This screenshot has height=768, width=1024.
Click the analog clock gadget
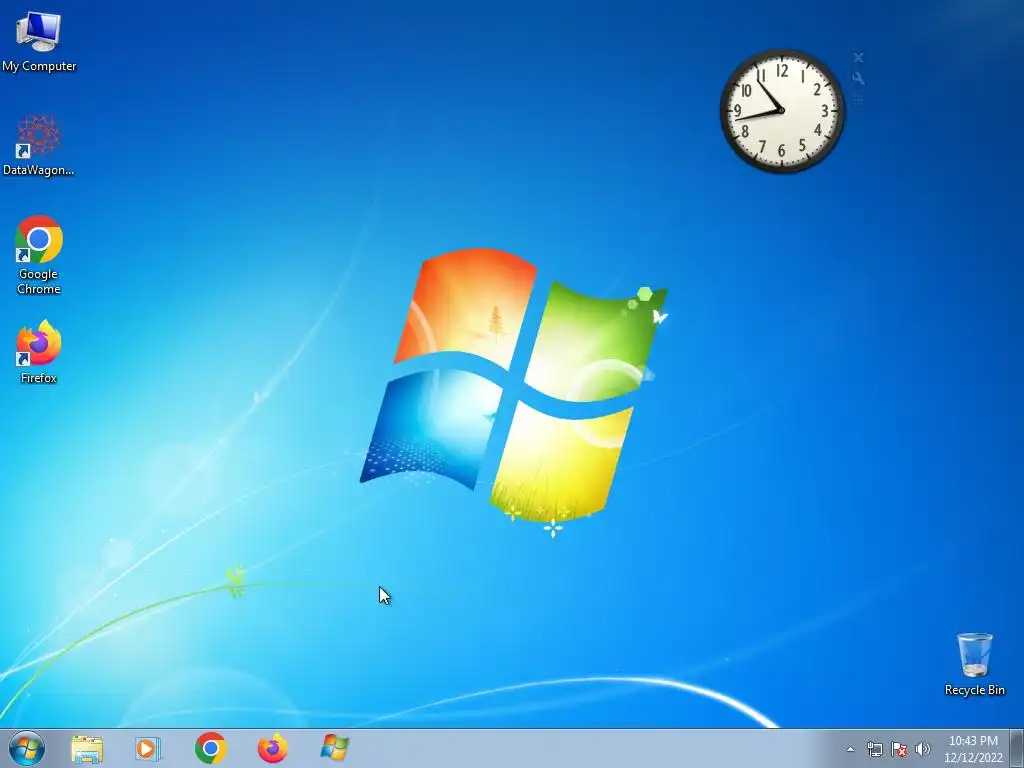782,111
